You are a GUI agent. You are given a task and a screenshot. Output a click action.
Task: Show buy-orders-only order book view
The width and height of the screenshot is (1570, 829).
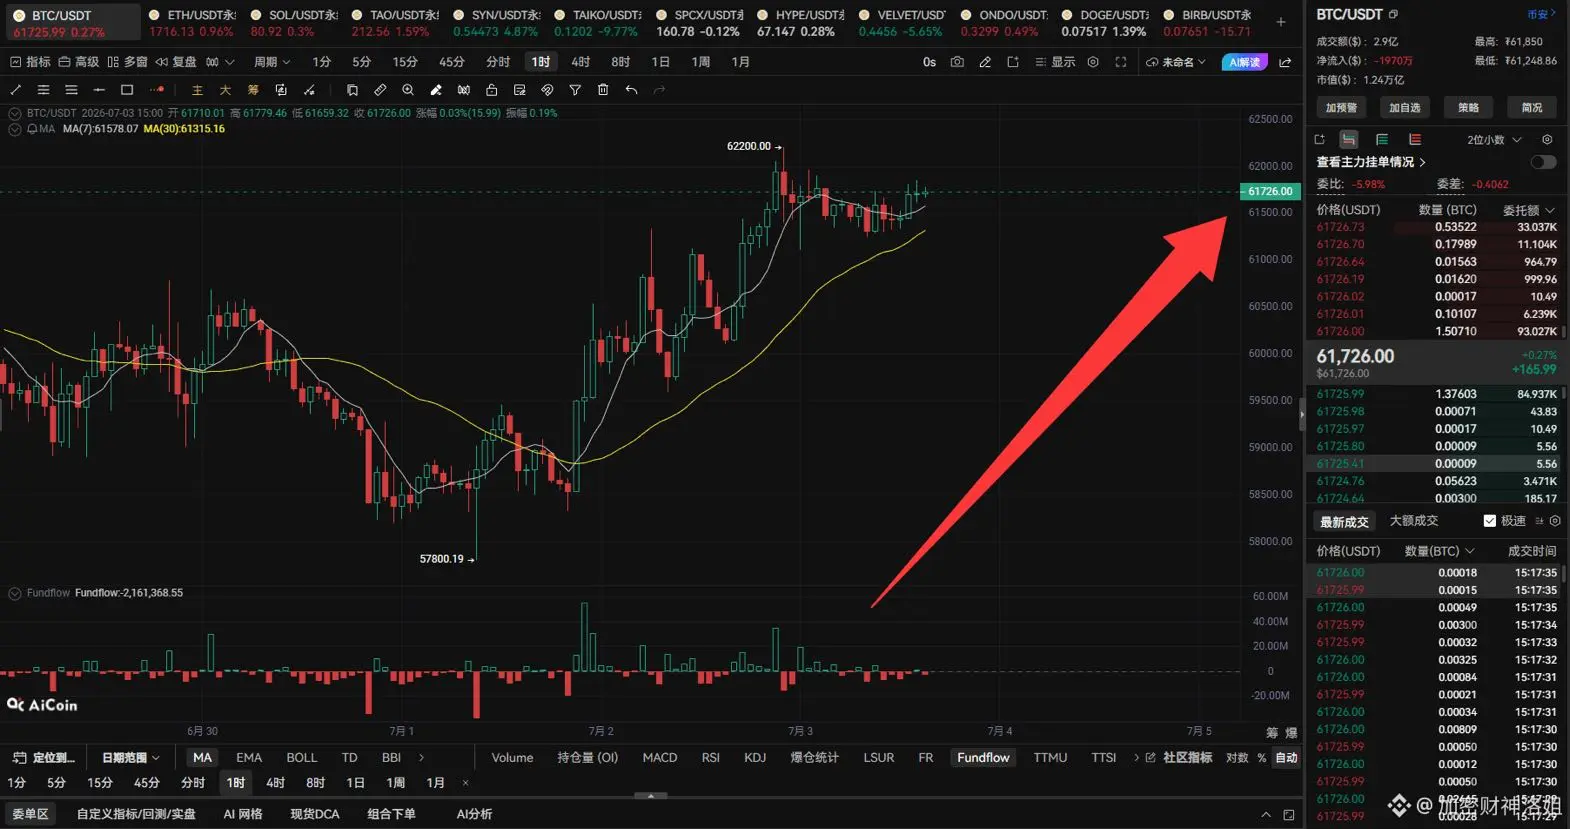[x=1382, y=140]
